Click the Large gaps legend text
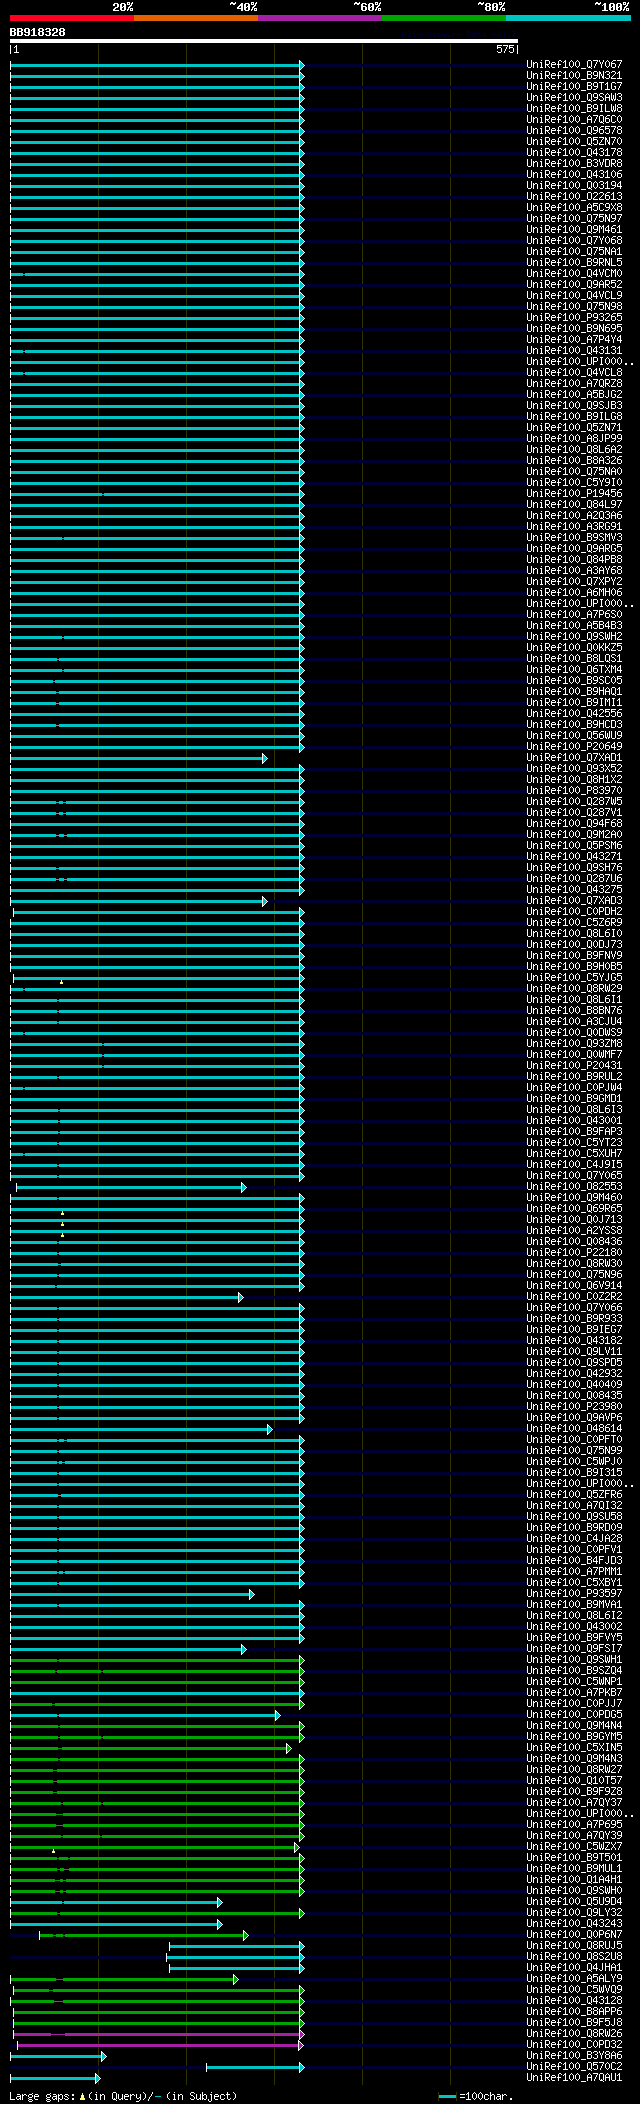The image size is (640, 2104). pos(123,2096)
